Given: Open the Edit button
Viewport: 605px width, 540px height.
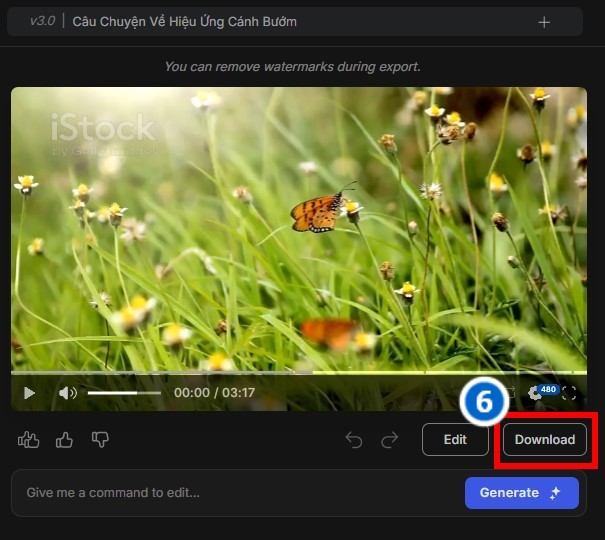Looking at the screenshot, I should click(x=455, y=439).
